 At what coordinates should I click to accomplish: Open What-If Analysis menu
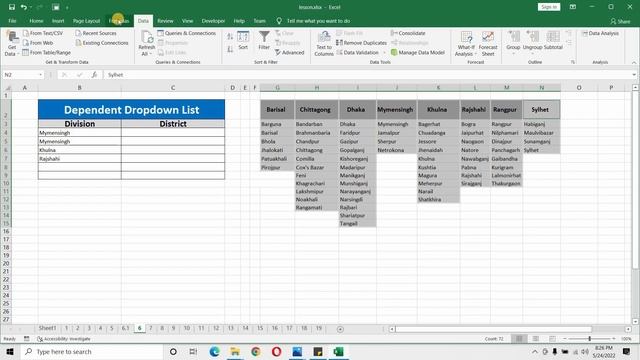click(465, 43)
